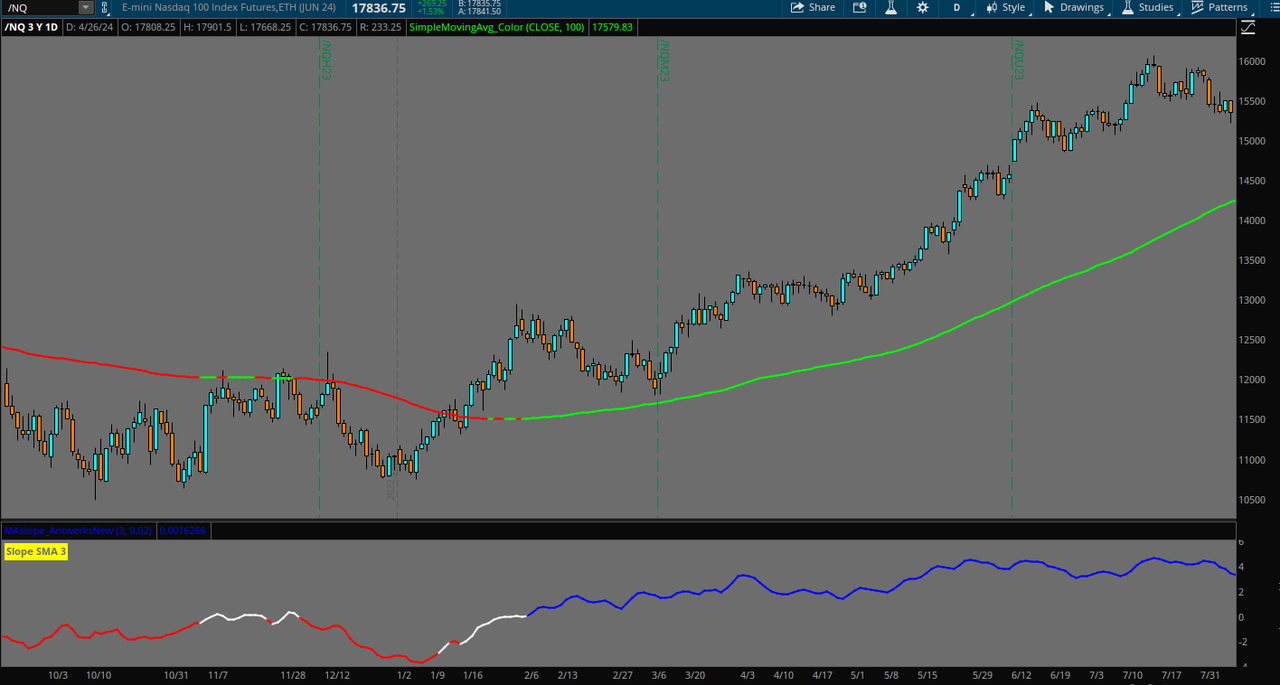Click the 2/6 date on time axis
This screenshot has width=1280, height=685.
[530, 675]
